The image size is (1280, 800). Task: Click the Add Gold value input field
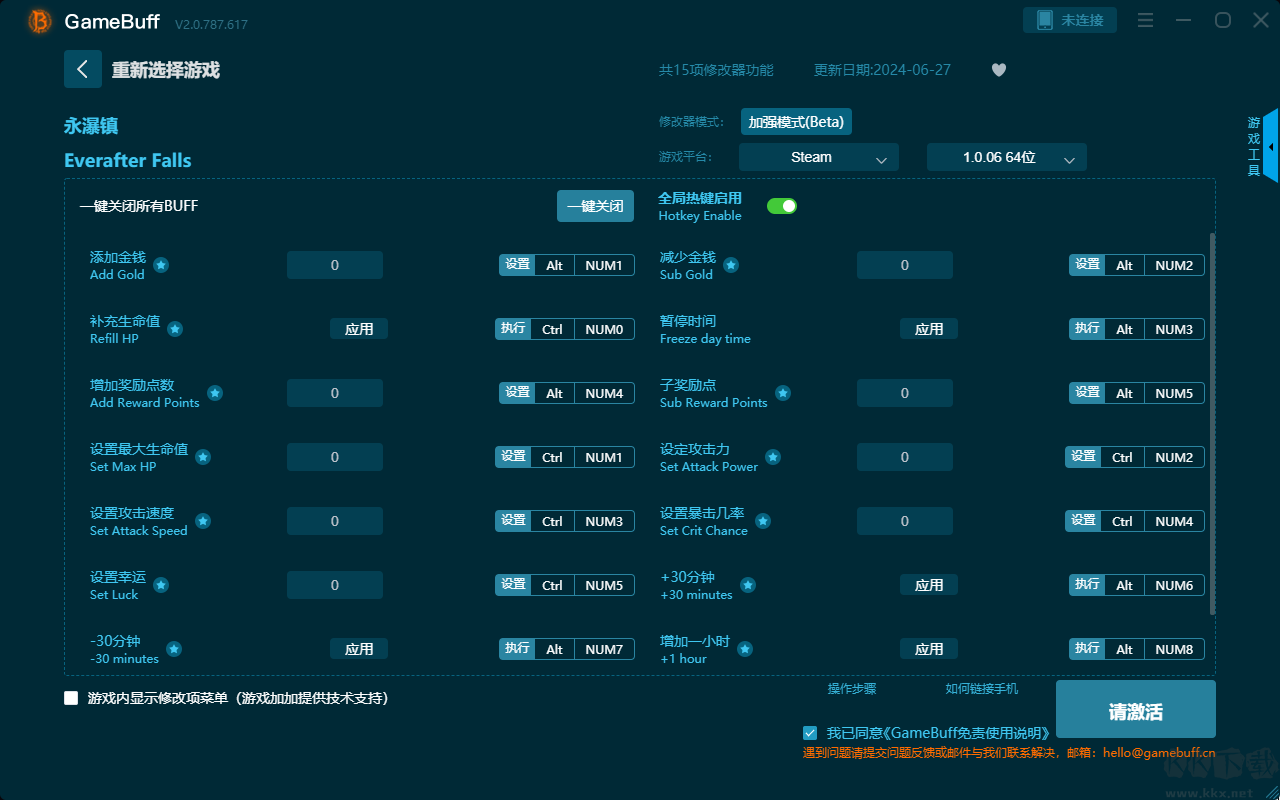[334, 265]
